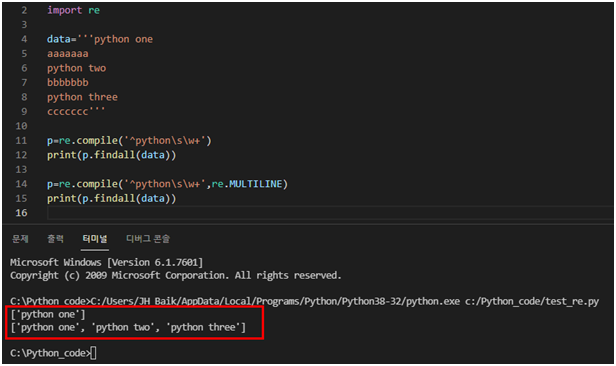
Task: Click the 'bbbbbbb' text line
Action: [68, 82]
